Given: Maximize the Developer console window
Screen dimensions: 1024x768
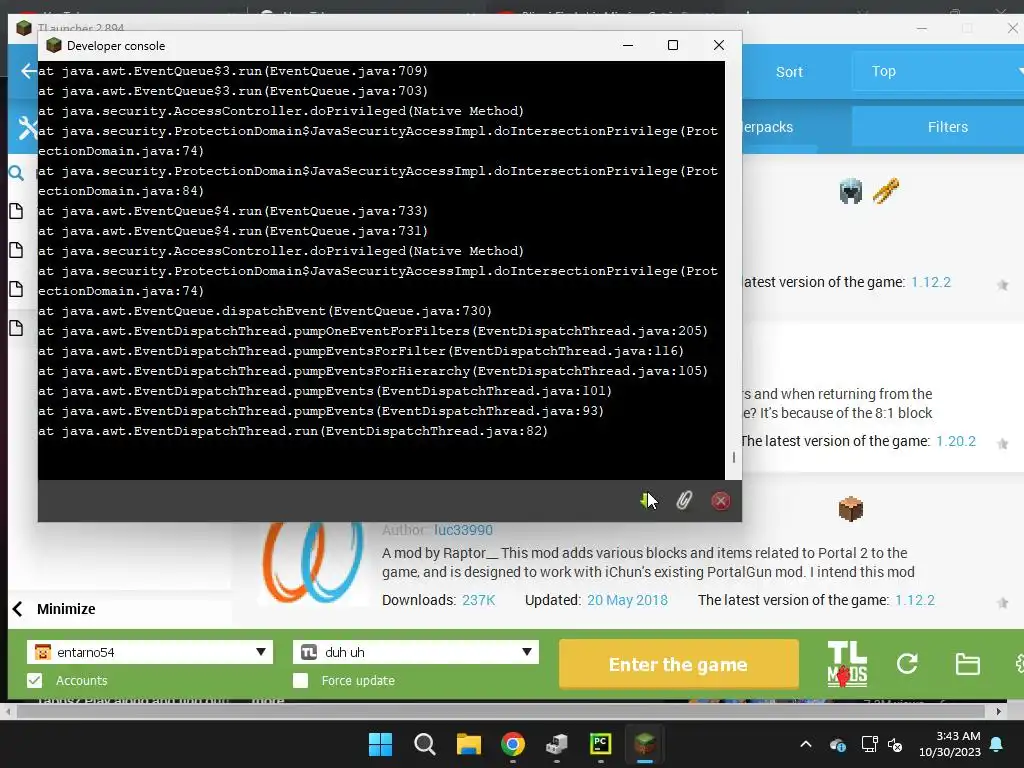Looking at the screenshot, I should [673, 45].
